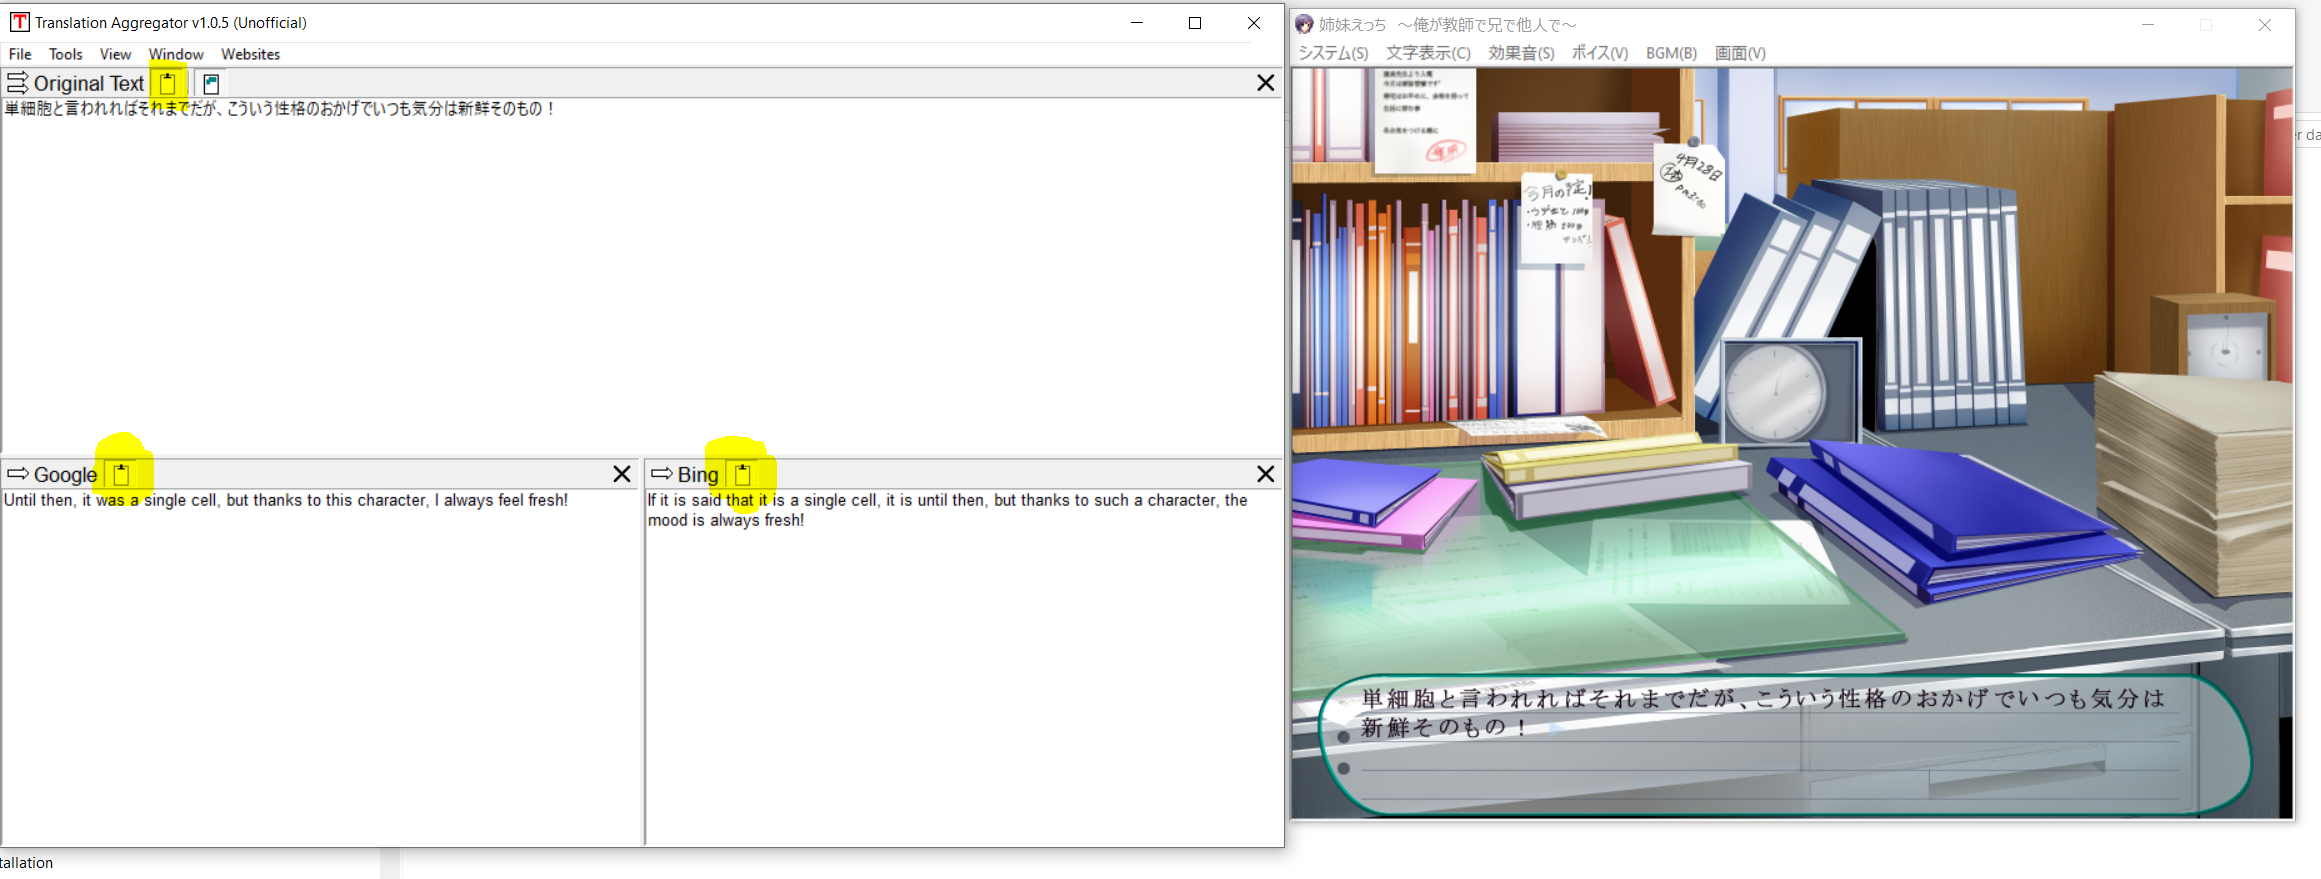Select the "Bing" panel label

[x=698, y=474]
